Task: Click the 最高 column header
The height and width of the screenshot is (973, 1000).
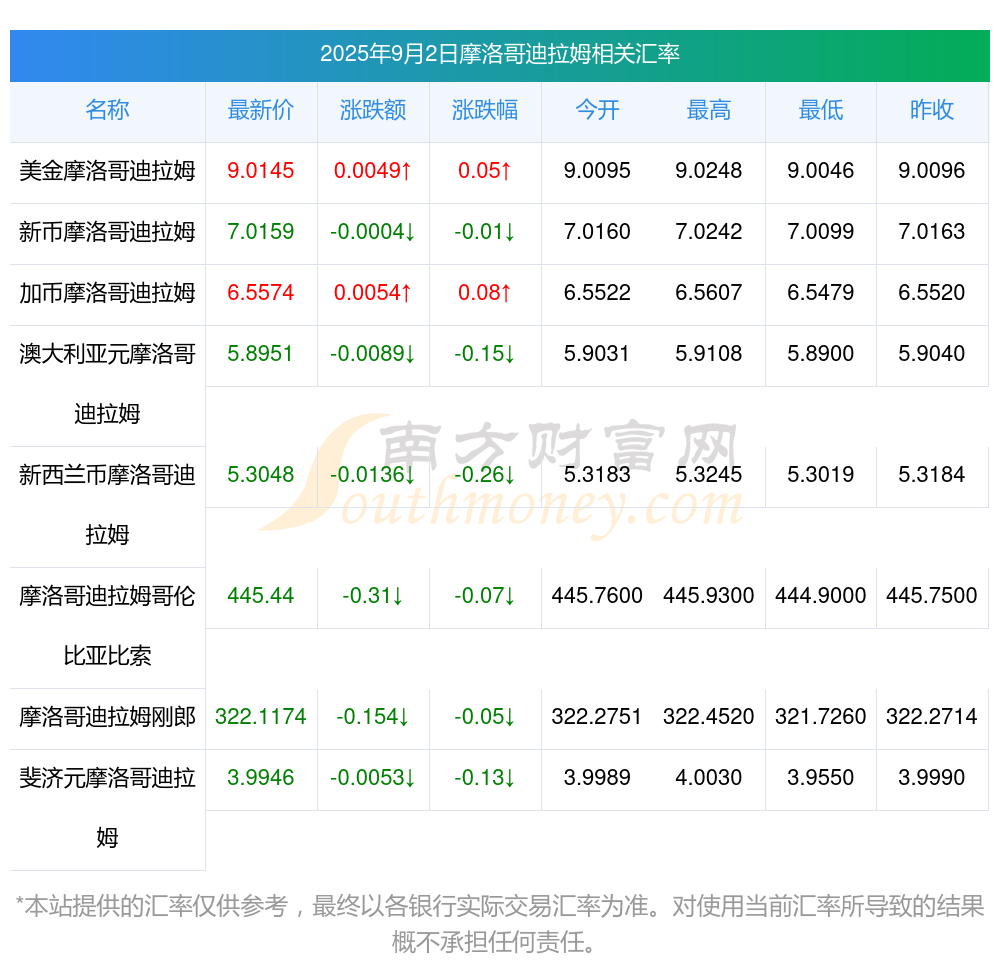Action: click(x=709, y=110)
